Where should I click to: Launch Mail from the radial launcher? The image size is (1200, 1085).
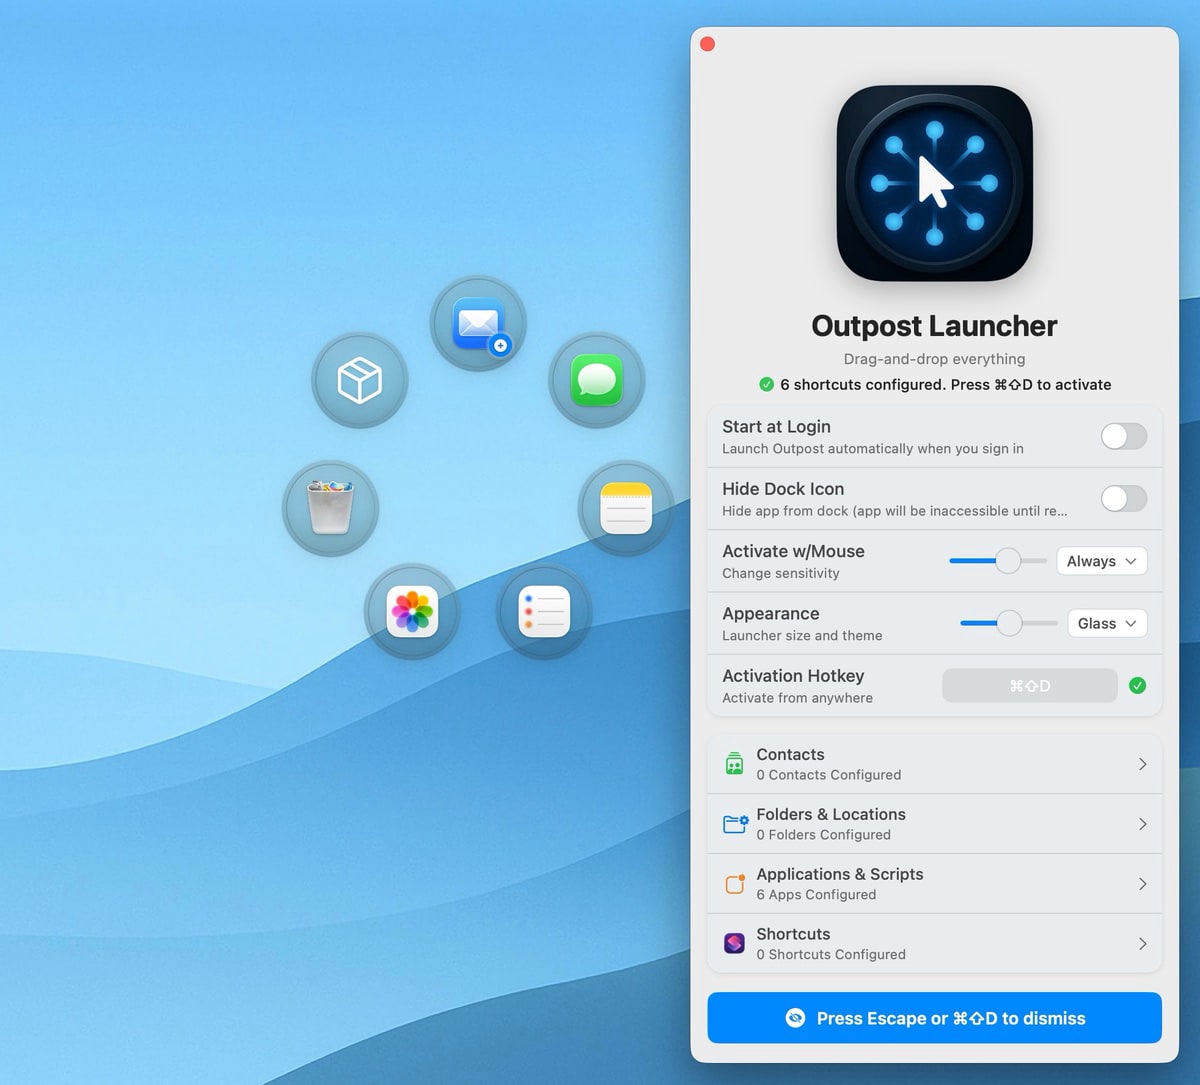pos(478,324)
